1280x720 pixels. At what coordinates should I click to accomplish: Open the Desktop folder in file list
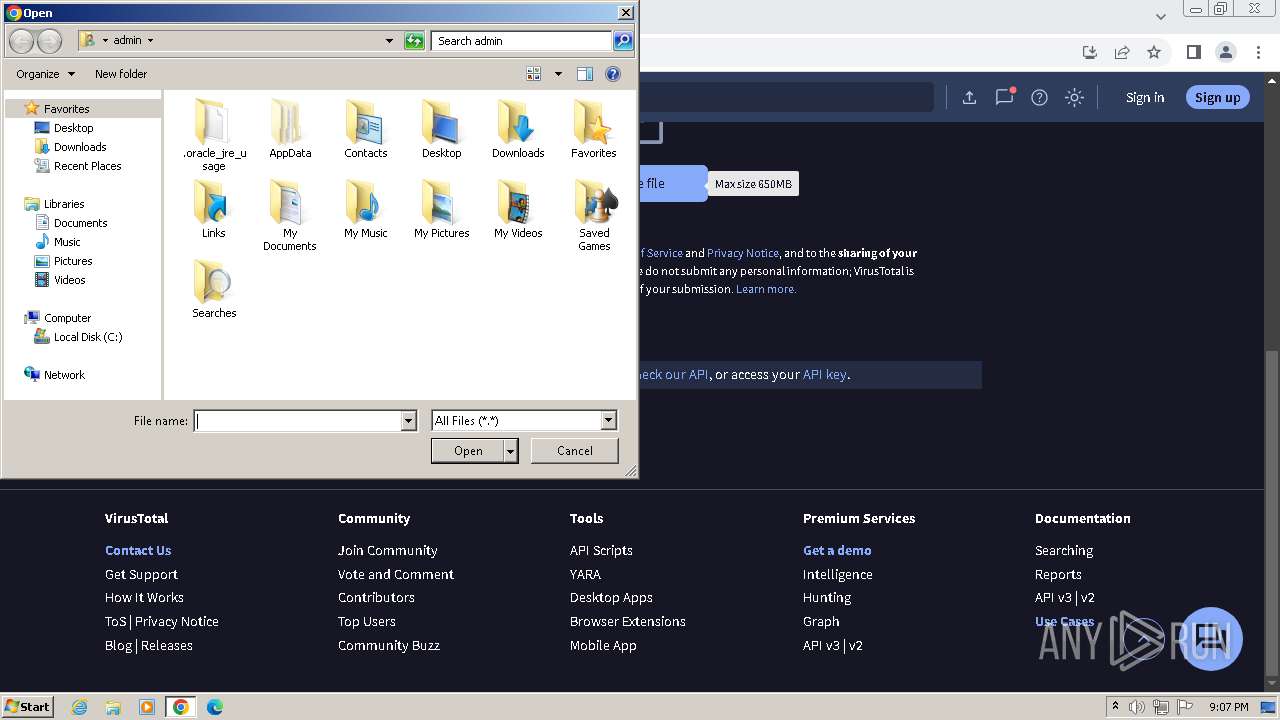tap(441, 128)
